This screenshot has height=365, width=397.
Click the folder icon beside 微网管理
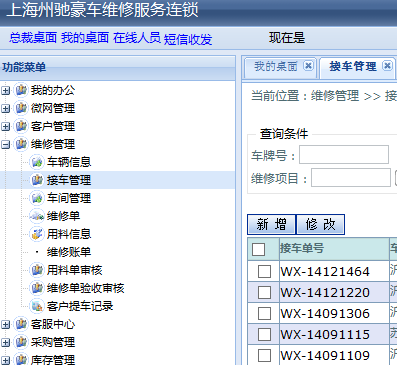coord(21,108)
